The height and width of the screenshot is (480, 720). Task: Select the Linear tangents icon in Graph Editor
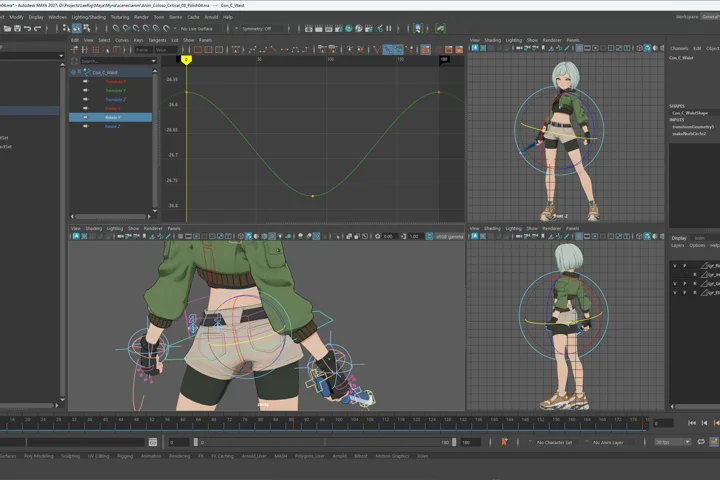point(274,50)
